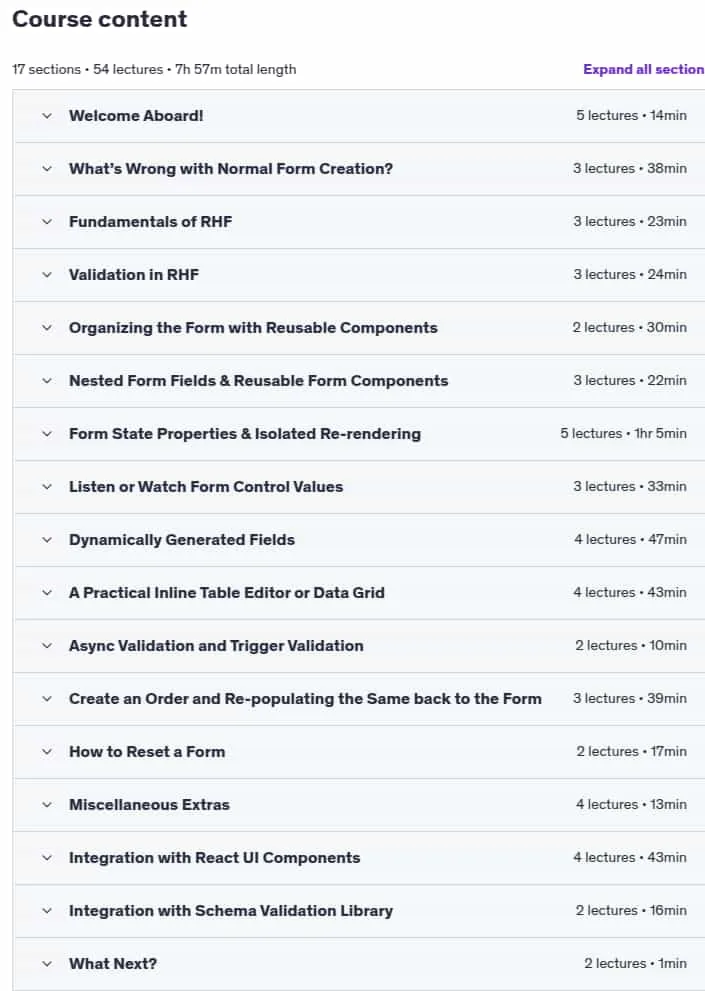Open the Validation in RHF chevron
705x991 pixels.
pyautogui.click(x=47, y=275)
